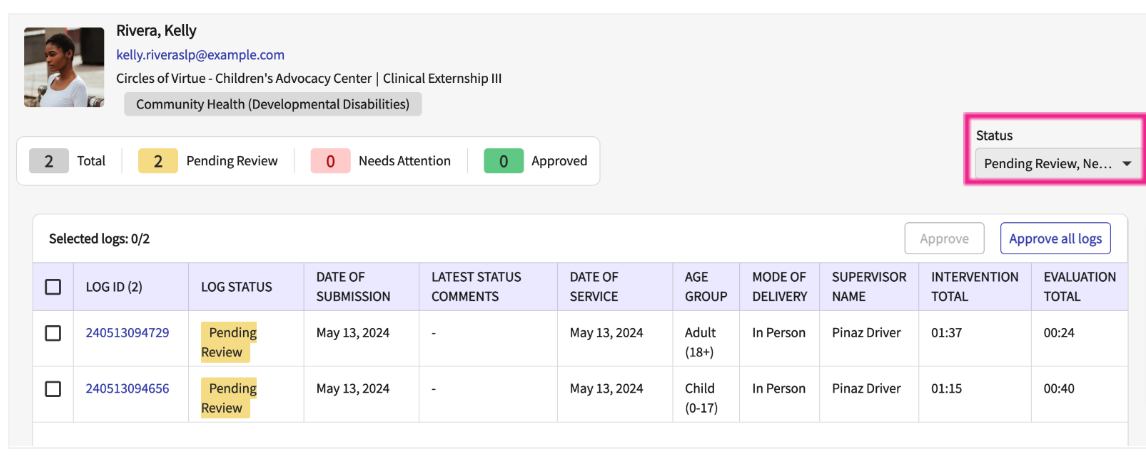
Task: Open the Status filter dropdown
Action: pyautogui.click(x=1047, y=163)
